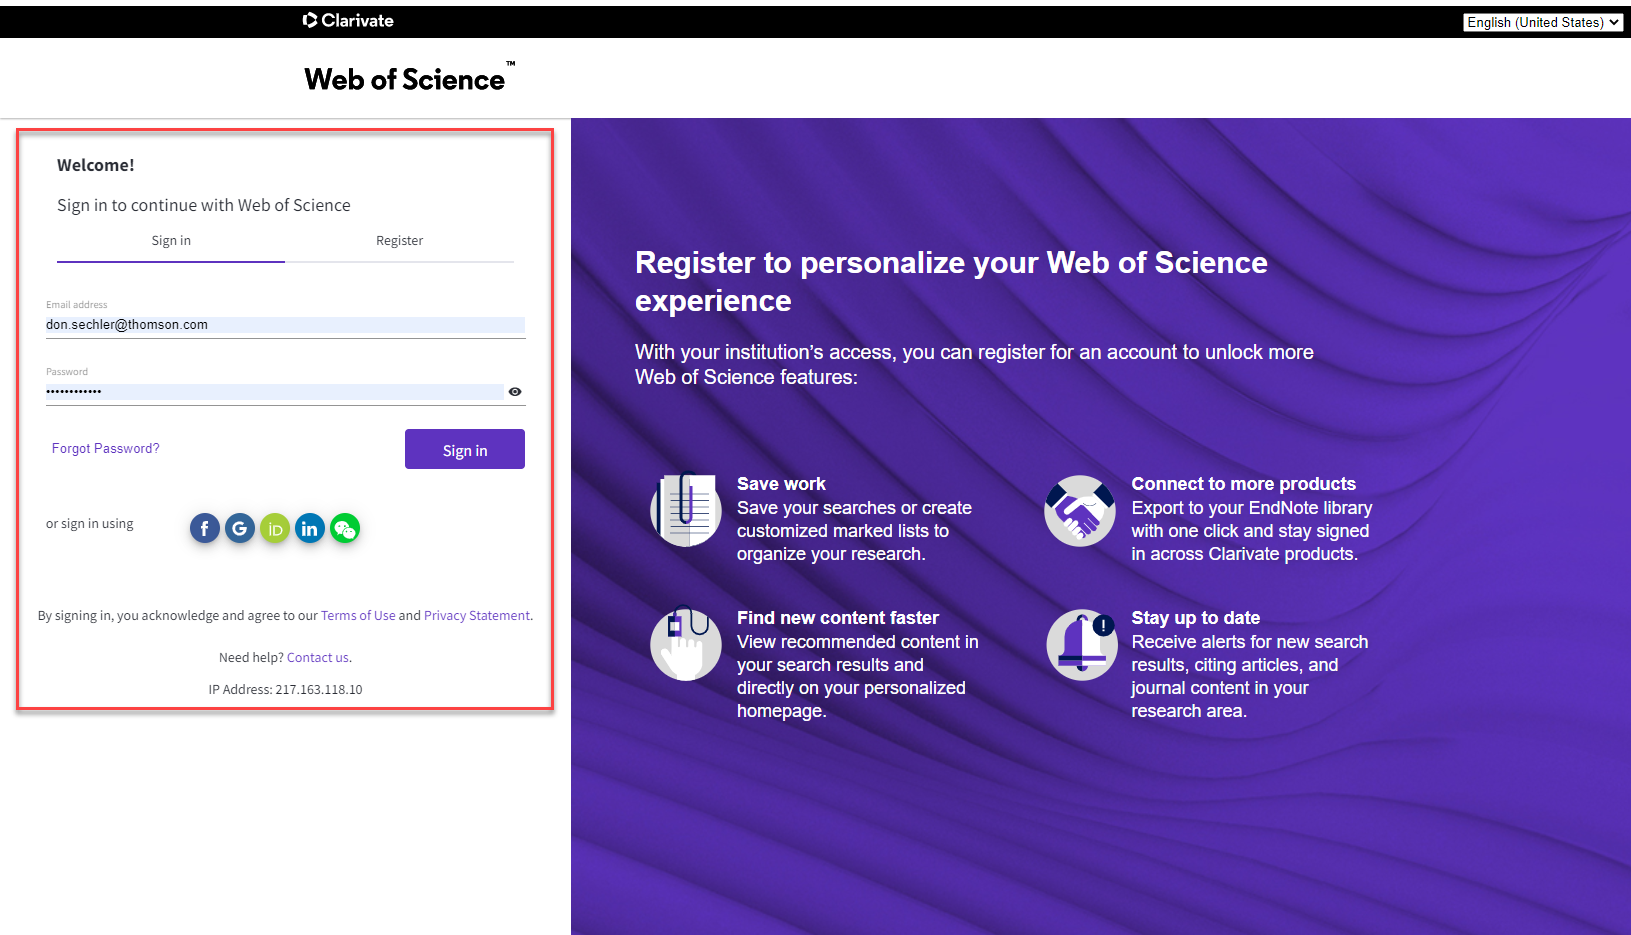Open the Forgot Password page
This screenshot has width=1631, height=935.
click(x=105, y=448)
